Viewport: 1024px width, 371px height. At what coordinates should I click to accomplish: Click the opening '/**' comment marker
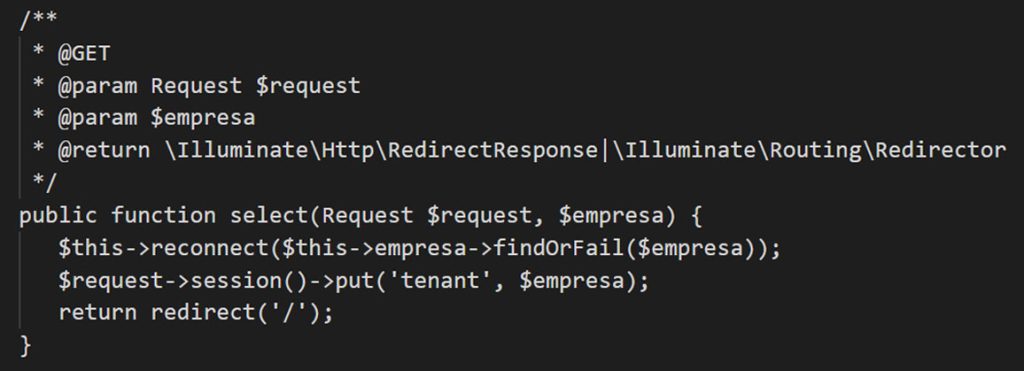click(39, 21)
